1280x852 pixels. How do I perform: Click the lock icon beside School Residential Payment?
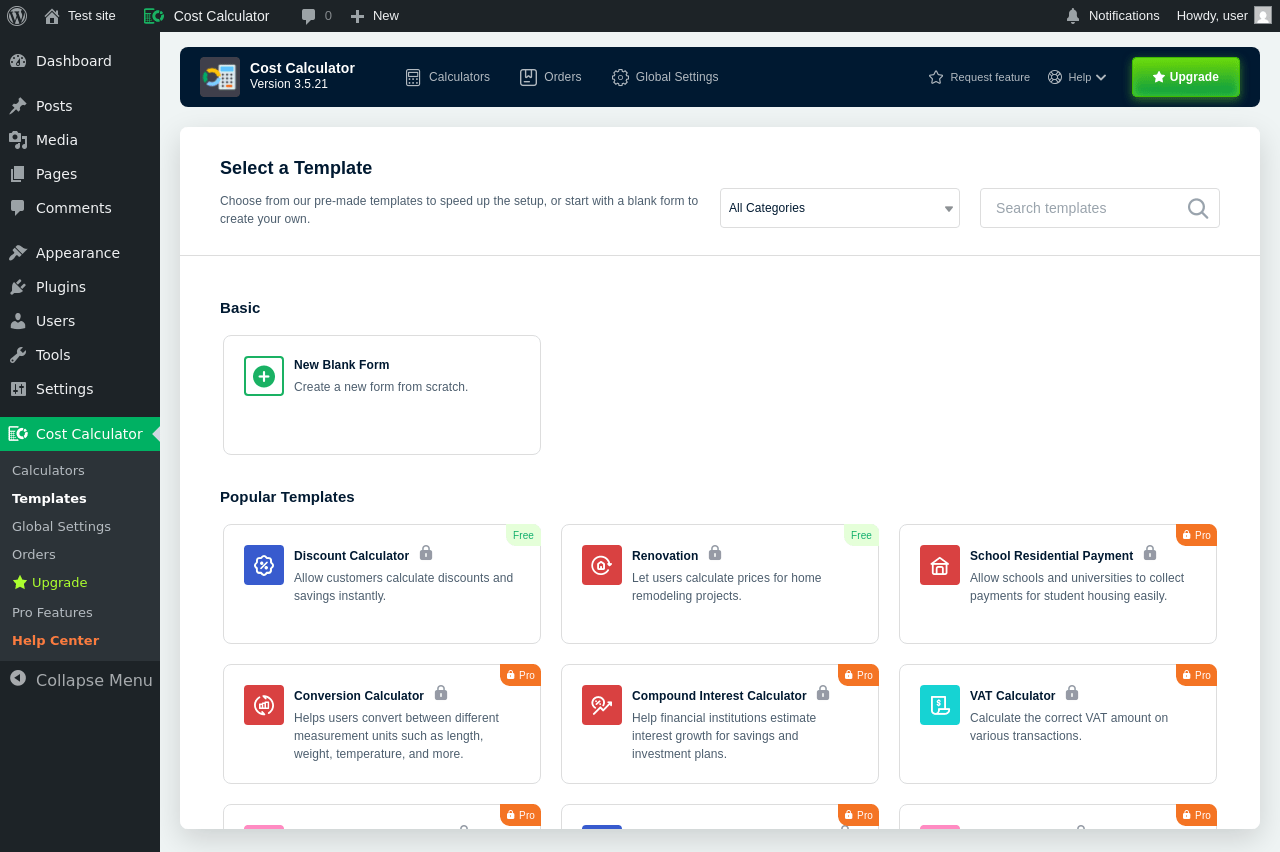1150,553
